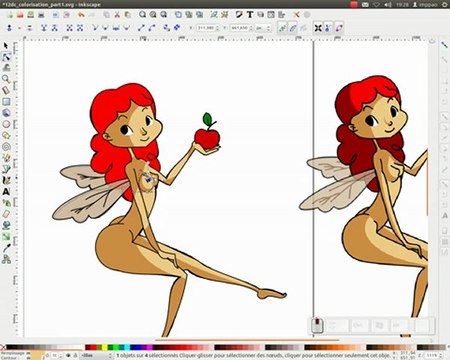Click the Break path at nodes icon
Screen dimensions: 450x360
pyautogui.click(x=54, y=28)
